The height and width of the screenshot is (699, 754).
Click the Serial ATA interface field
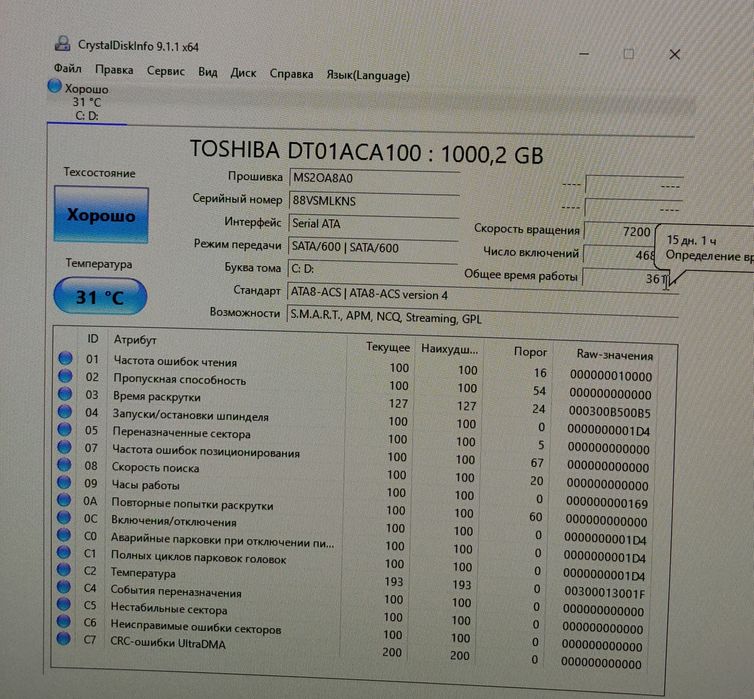click(x=373, y=224)
